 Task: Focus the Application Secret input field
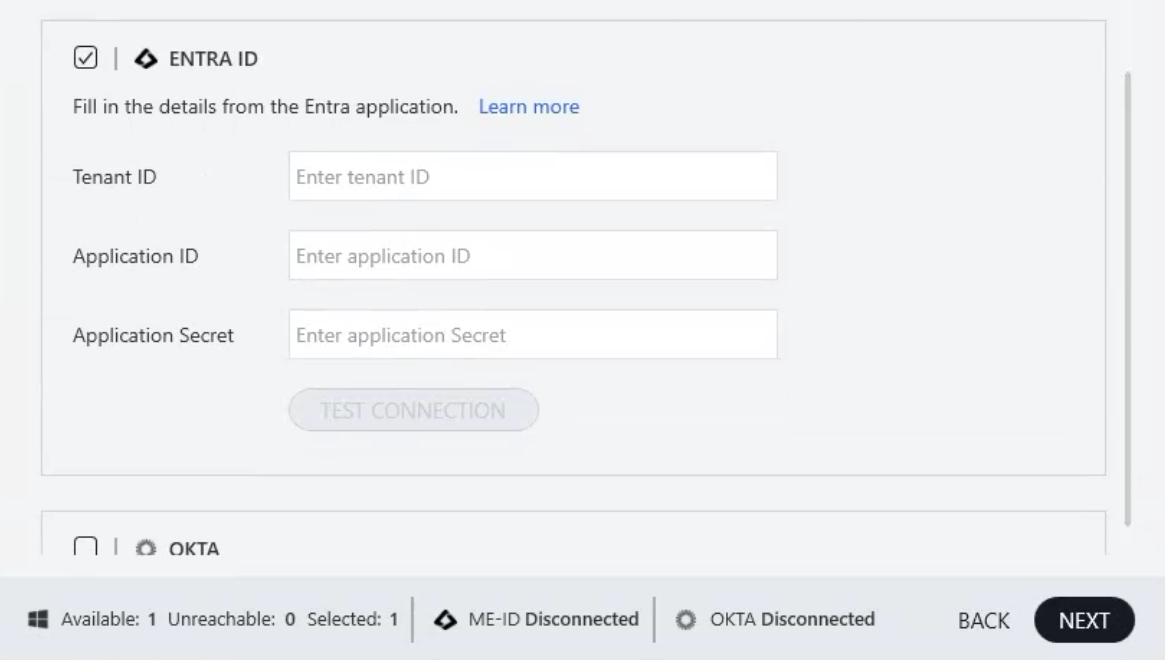click(x=533, y=334)
